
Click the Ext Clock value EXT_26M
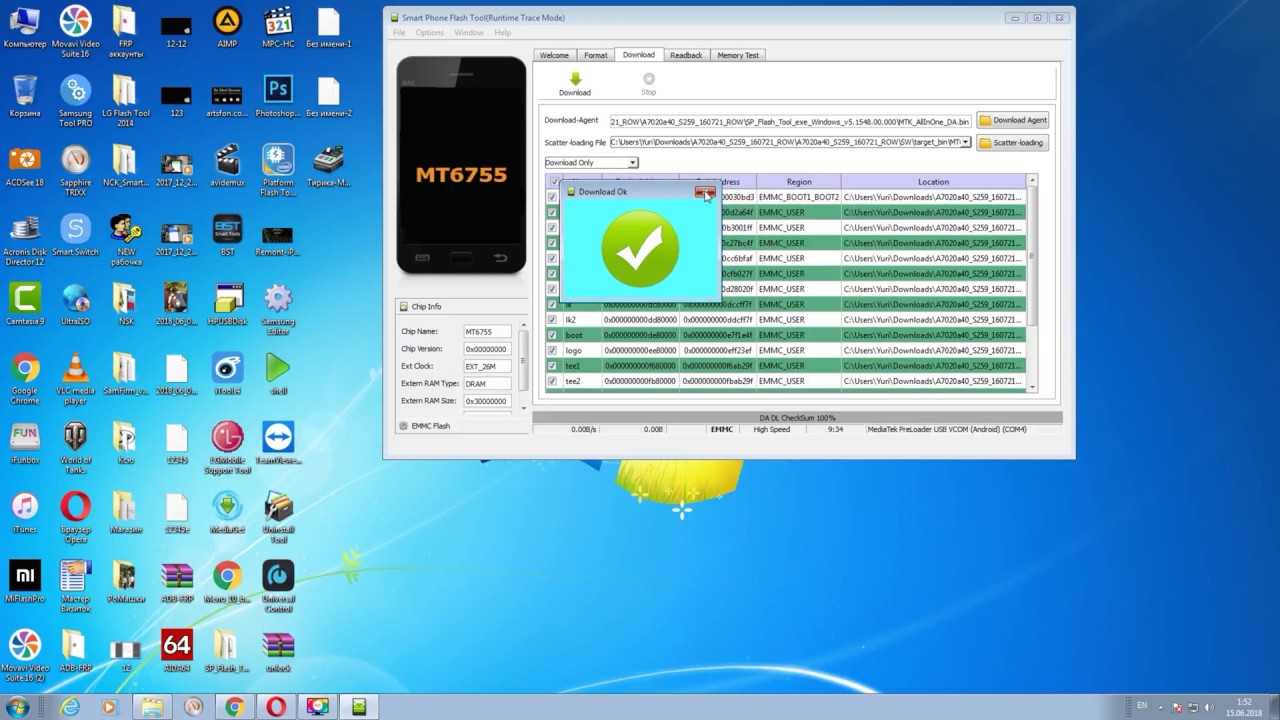pyautogui.click(x=486, y=366)
